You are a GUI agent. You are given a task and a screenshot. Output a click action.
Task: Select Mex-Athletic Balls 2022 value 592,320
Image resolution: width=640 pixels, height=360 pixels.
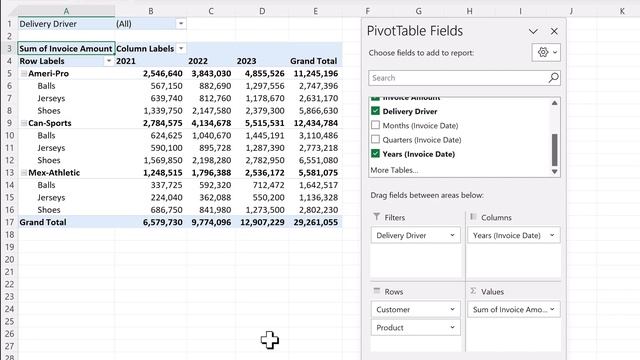tap(211, 185)
